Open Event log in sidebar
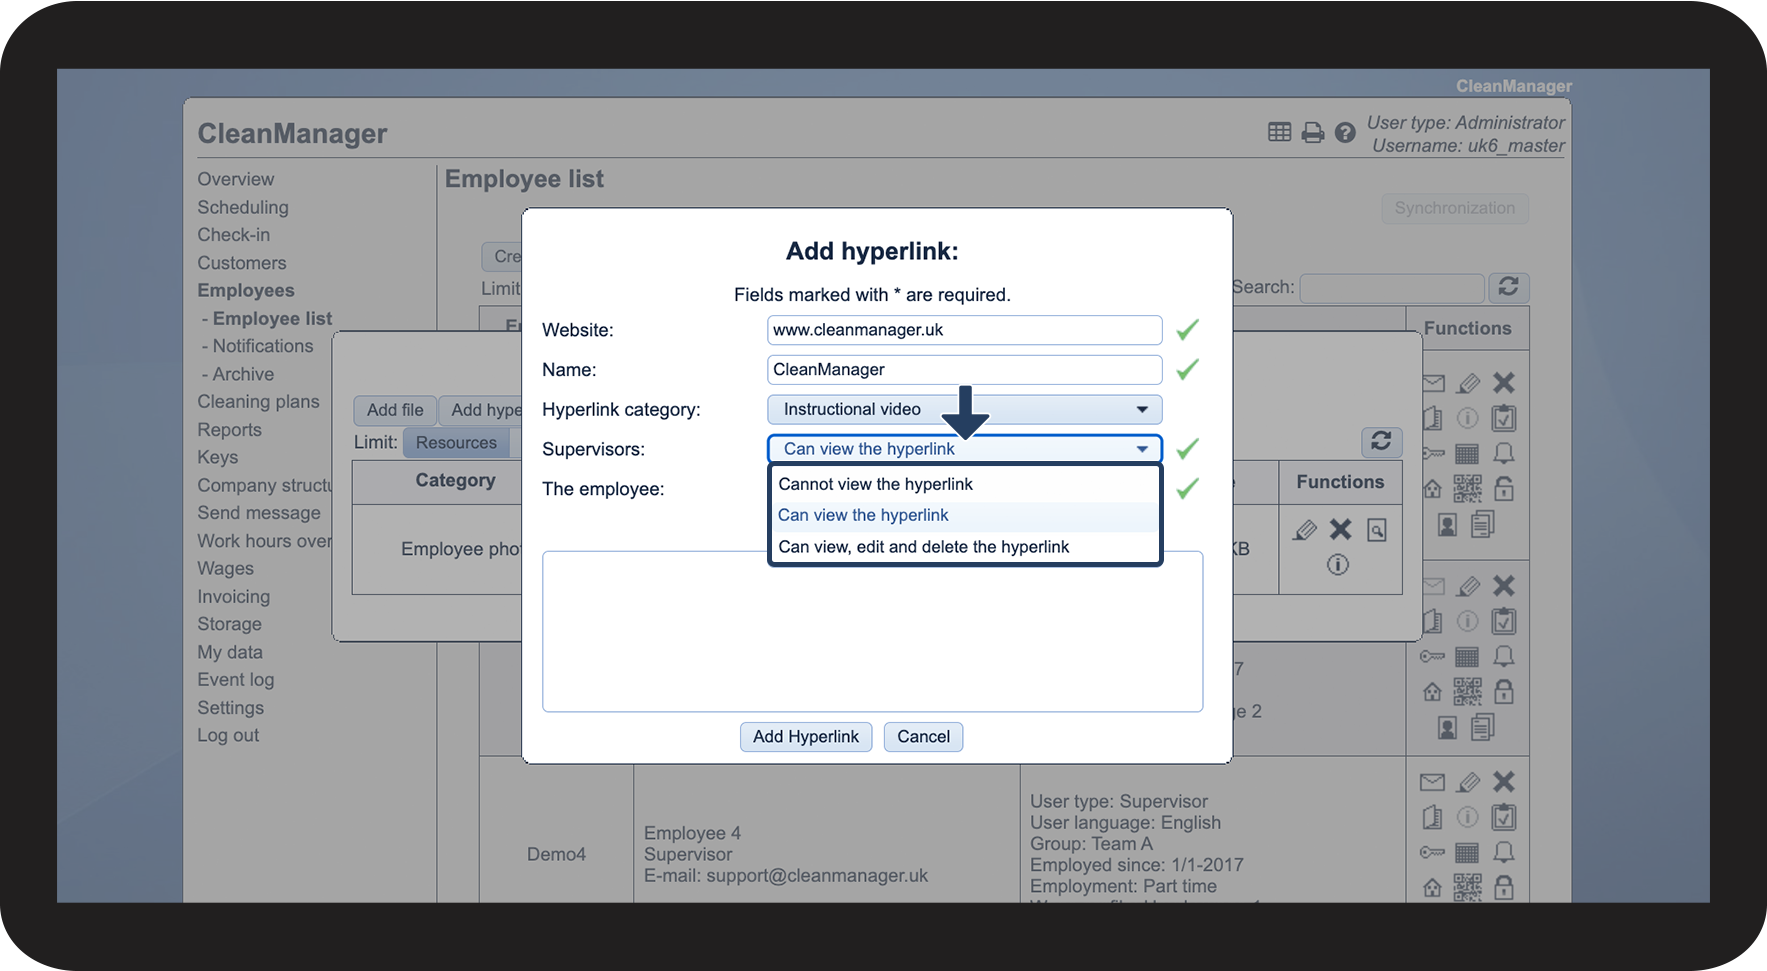The height and width of the screenshot is (971, 1767). pyautogui.click(x=235, y=680)
